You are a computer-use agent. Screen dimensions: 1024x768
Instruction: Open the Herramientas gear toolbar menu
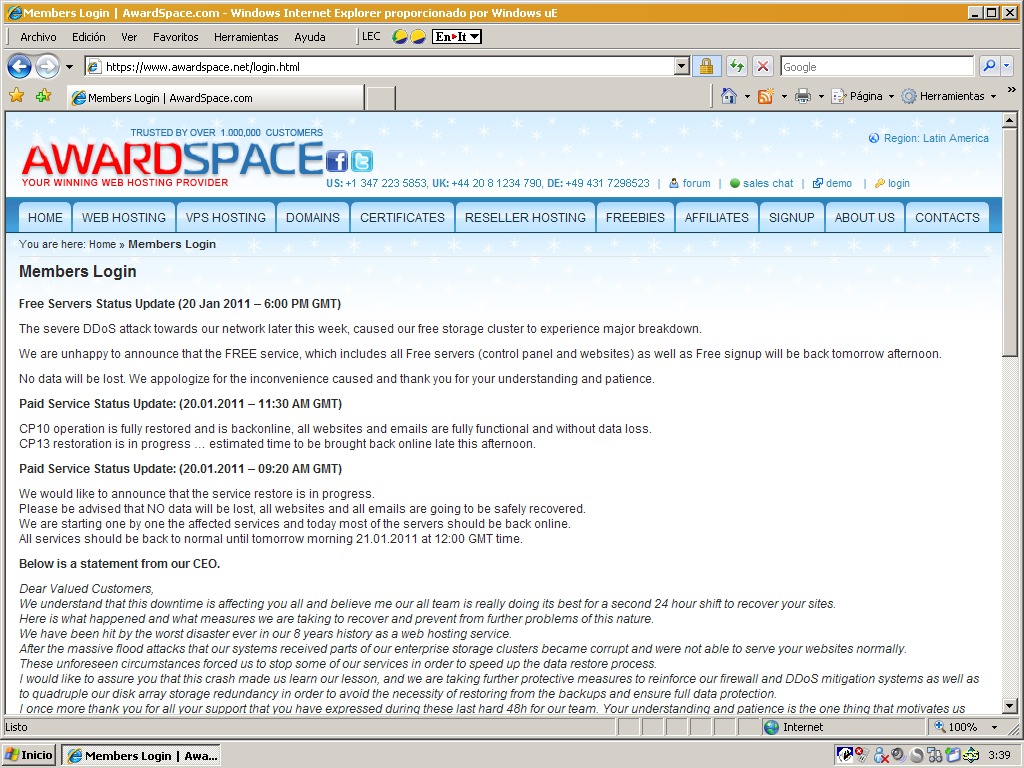949,96
